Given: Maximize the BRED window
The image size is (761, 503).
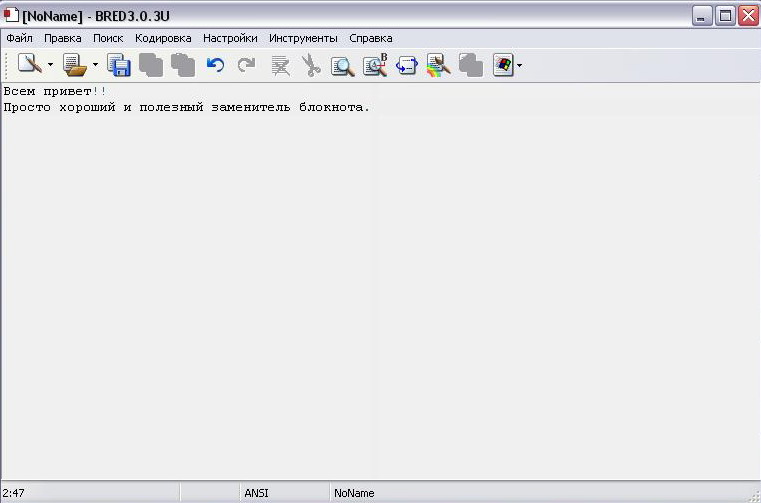Looking at the screenshot, I should point(725,16).
